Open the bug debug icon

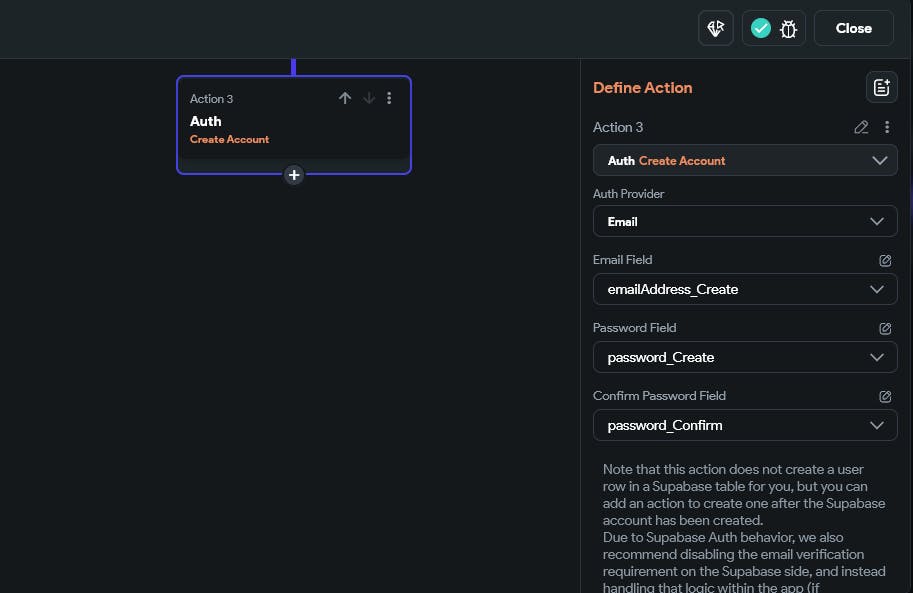pyautogui.click(x=788, y=29)
